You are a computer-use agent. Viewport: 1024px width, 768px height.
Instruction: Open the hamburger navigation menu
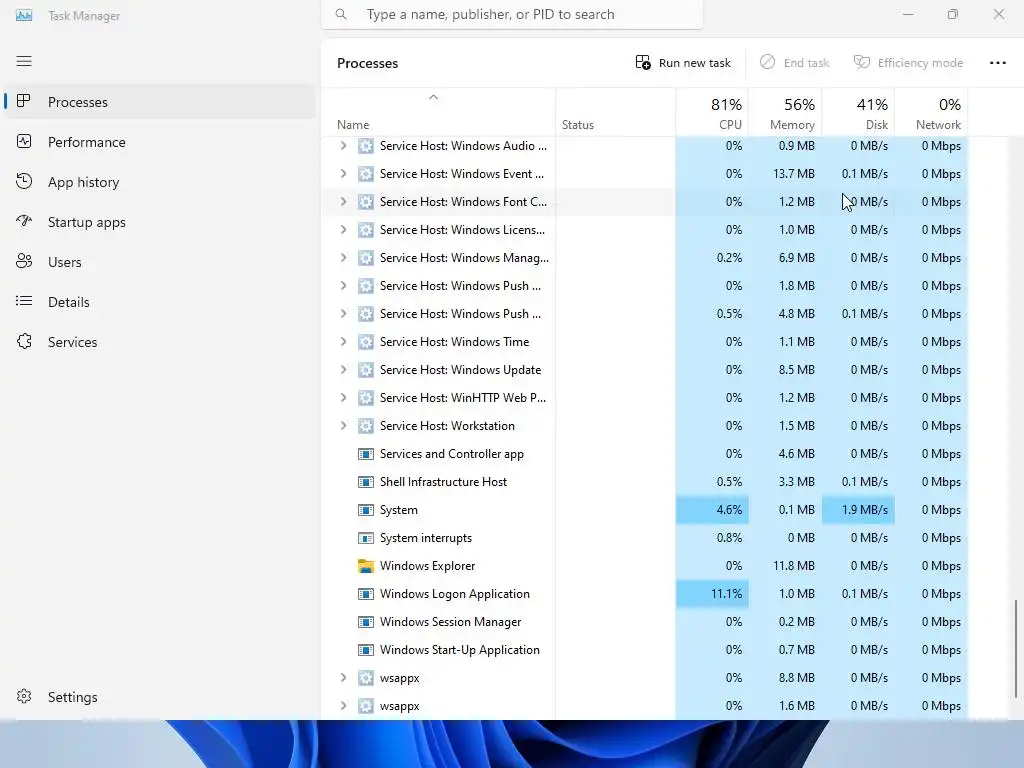[x=24, y=61]
